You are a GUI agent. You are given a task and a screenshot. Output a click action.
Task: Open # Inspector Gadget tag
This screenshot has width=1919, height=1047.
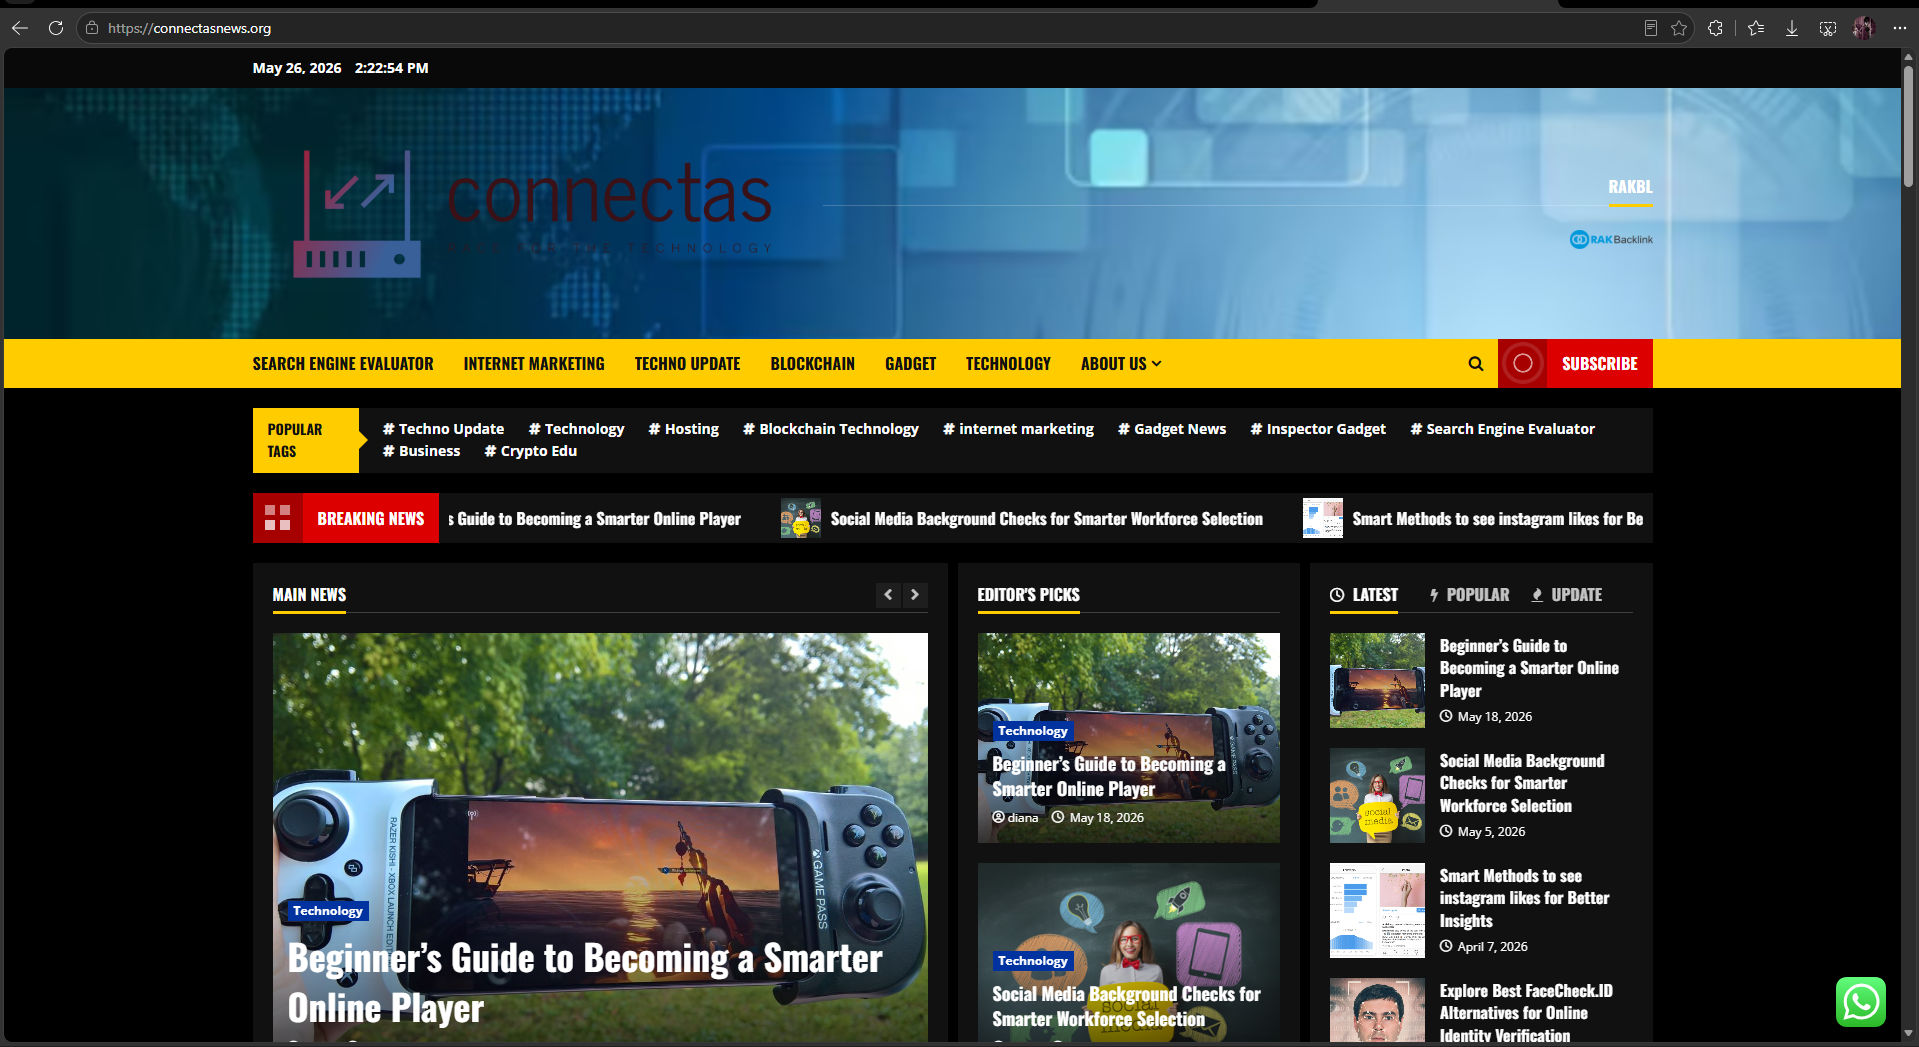point(1318,429)
